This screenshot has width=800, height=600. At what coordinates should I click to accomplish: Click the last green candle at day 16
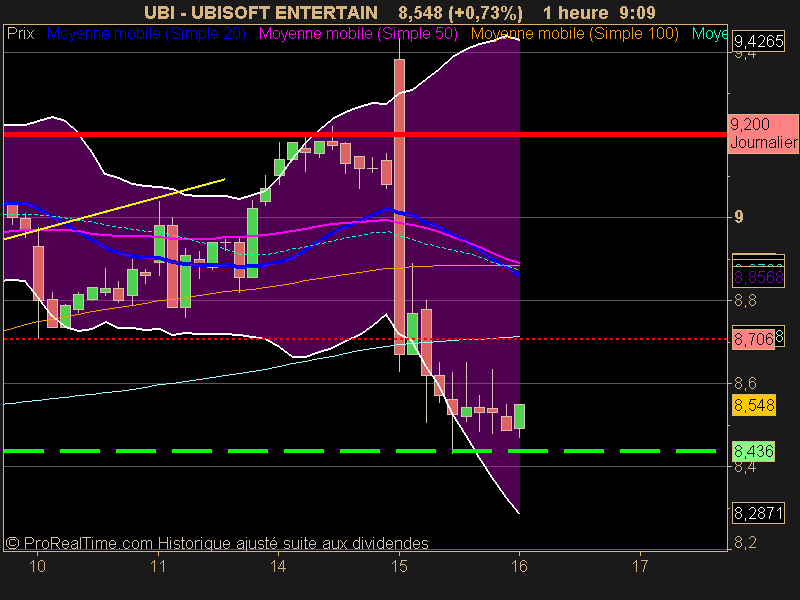519,416
